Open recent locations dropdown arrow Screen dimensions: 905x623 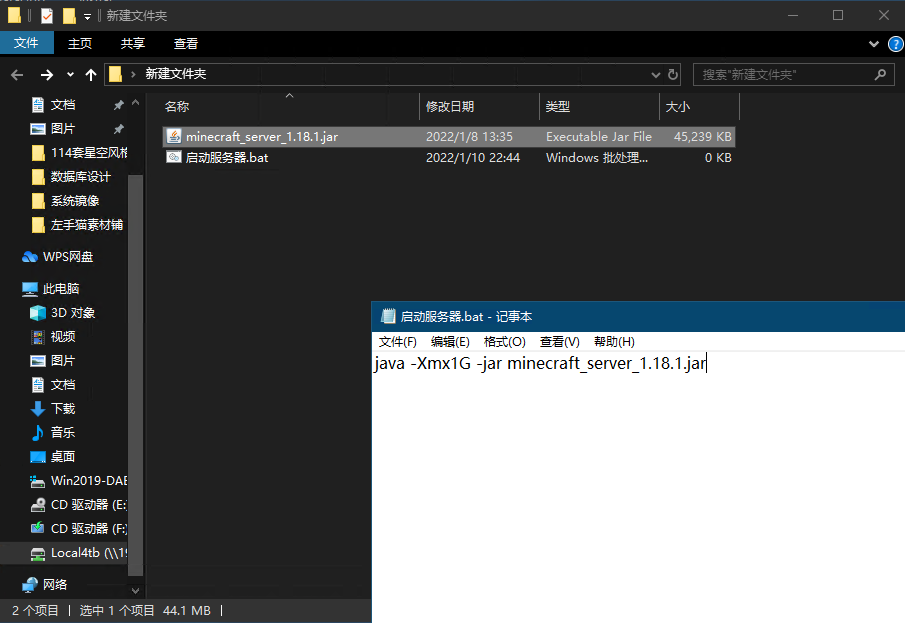pyautogui.click(x=70, y=74)
